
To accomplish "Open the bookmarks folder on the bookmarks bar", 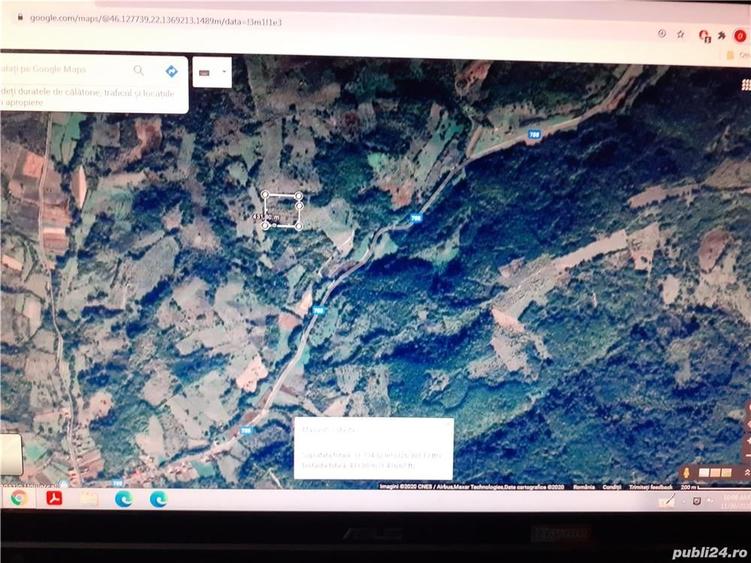I will click(x=730, y=55).
